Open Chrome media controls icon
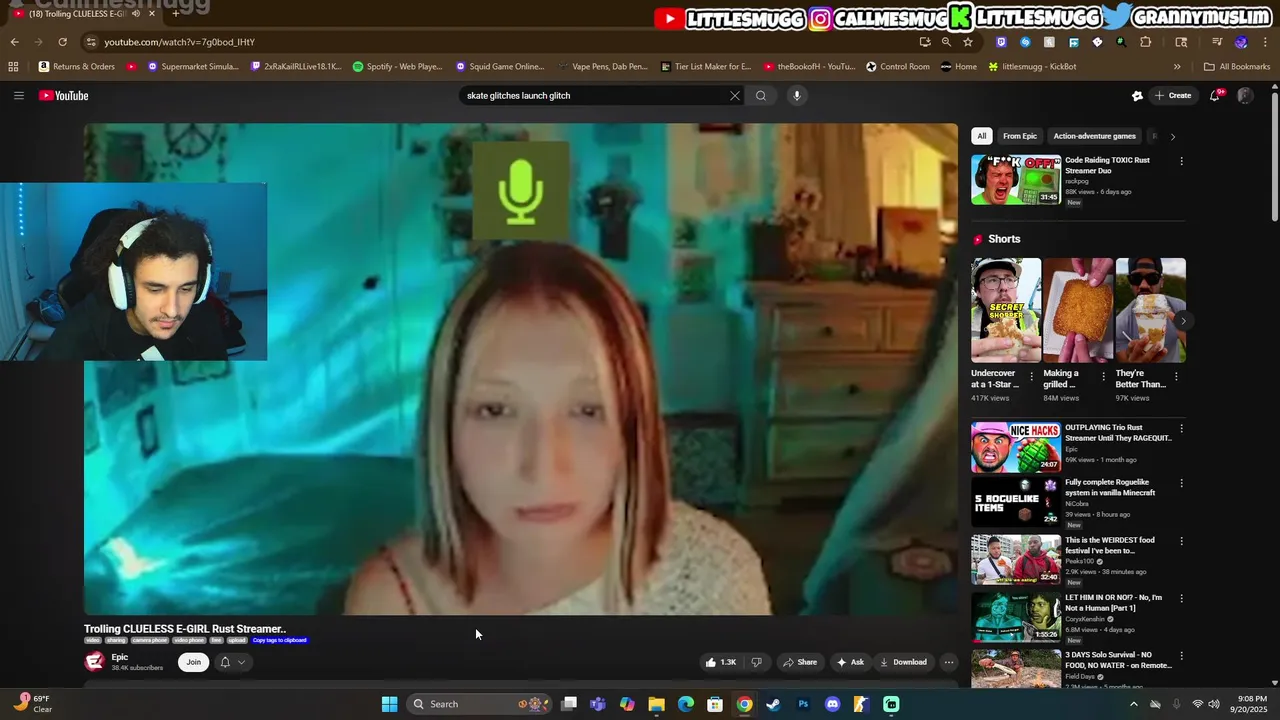 (x=1217, y=42)
